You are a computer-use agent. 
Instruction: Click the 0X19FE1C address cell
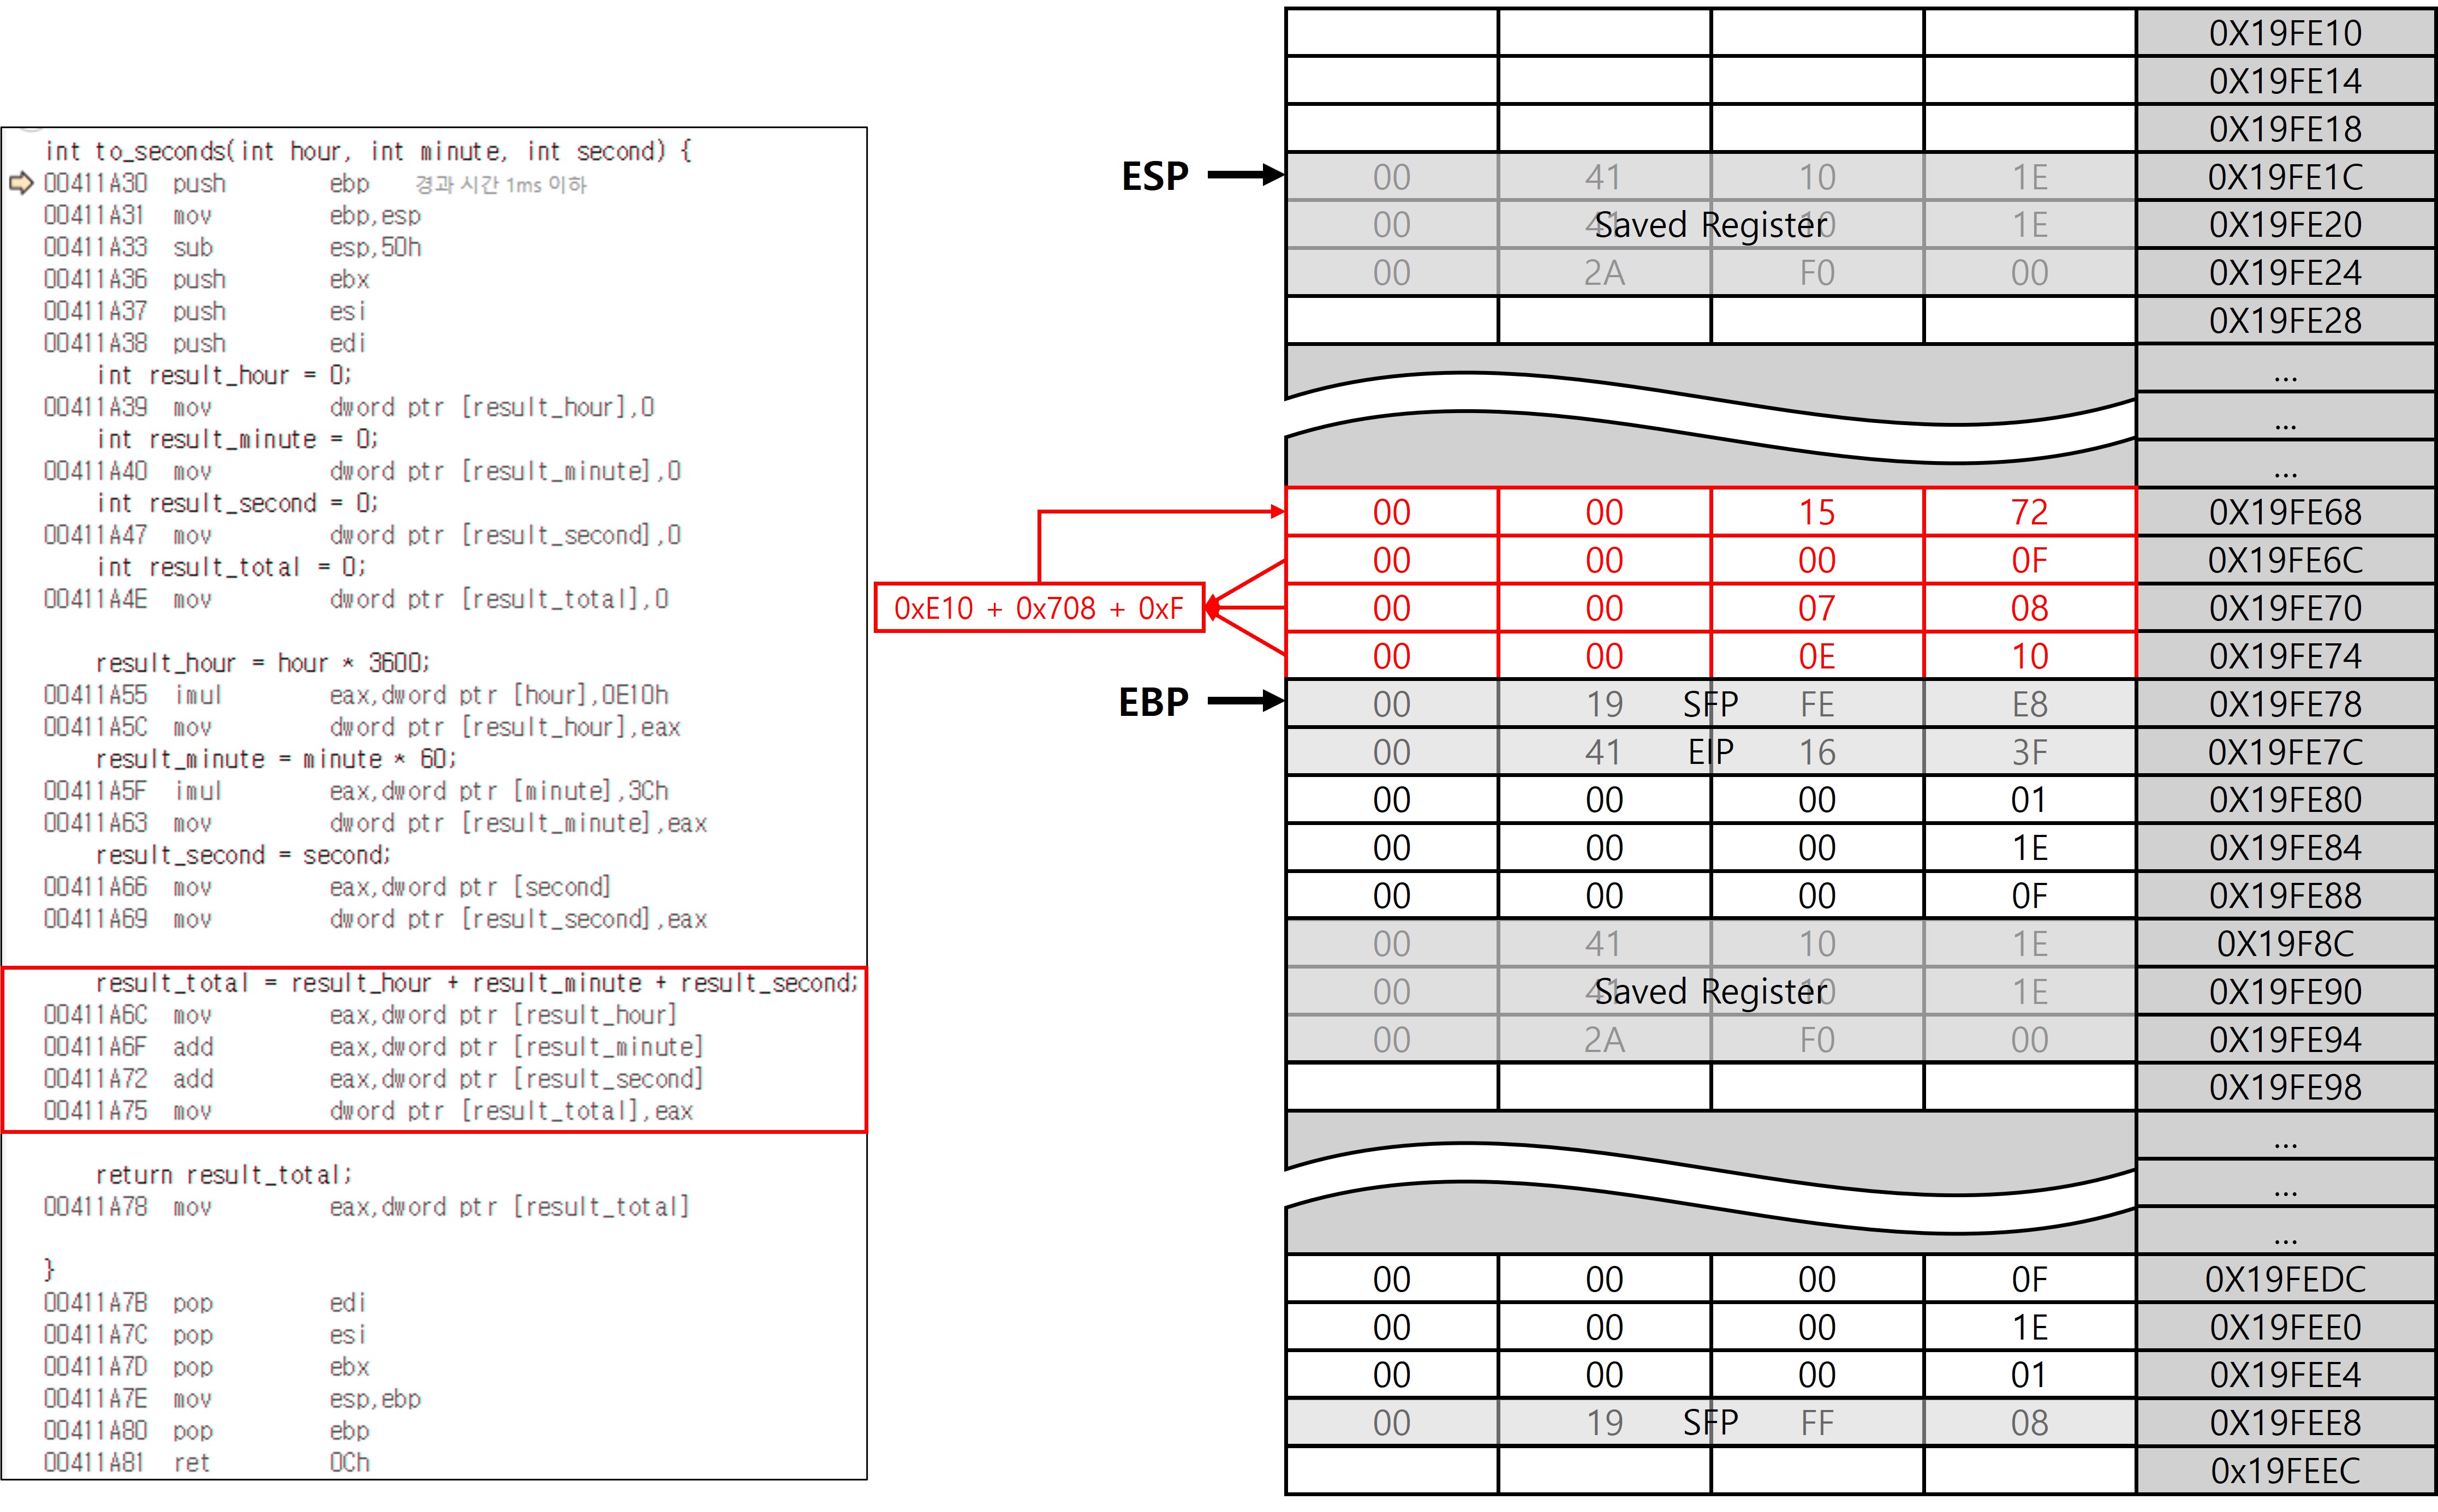tap(2284, 177)
